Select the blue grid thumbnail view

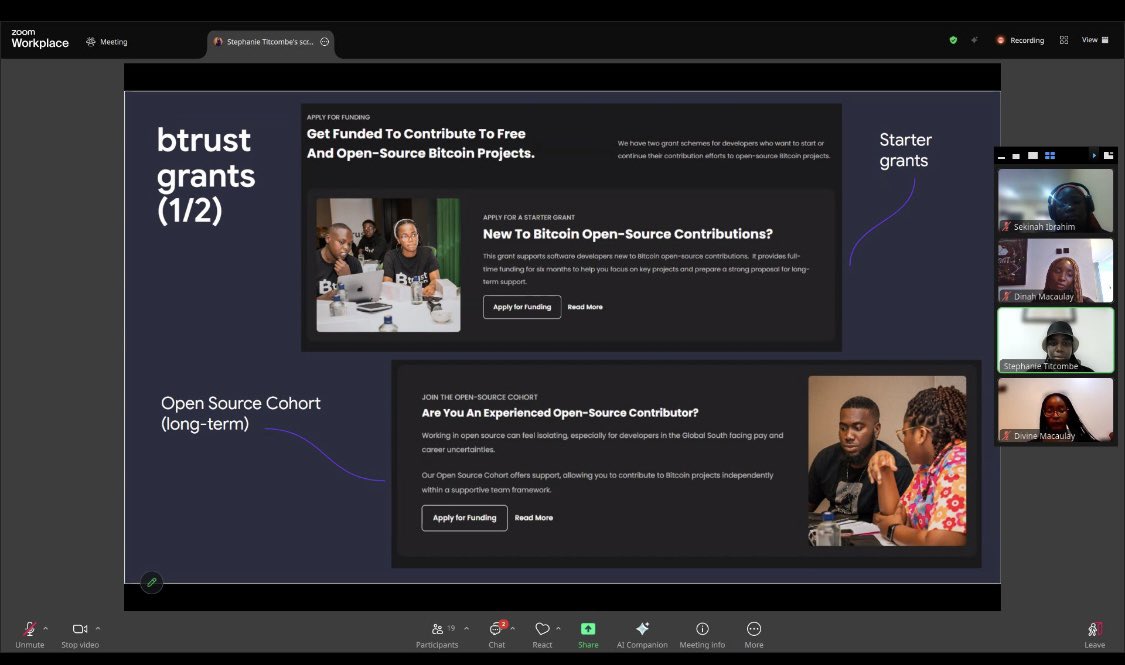click(x=1050, y=155)
